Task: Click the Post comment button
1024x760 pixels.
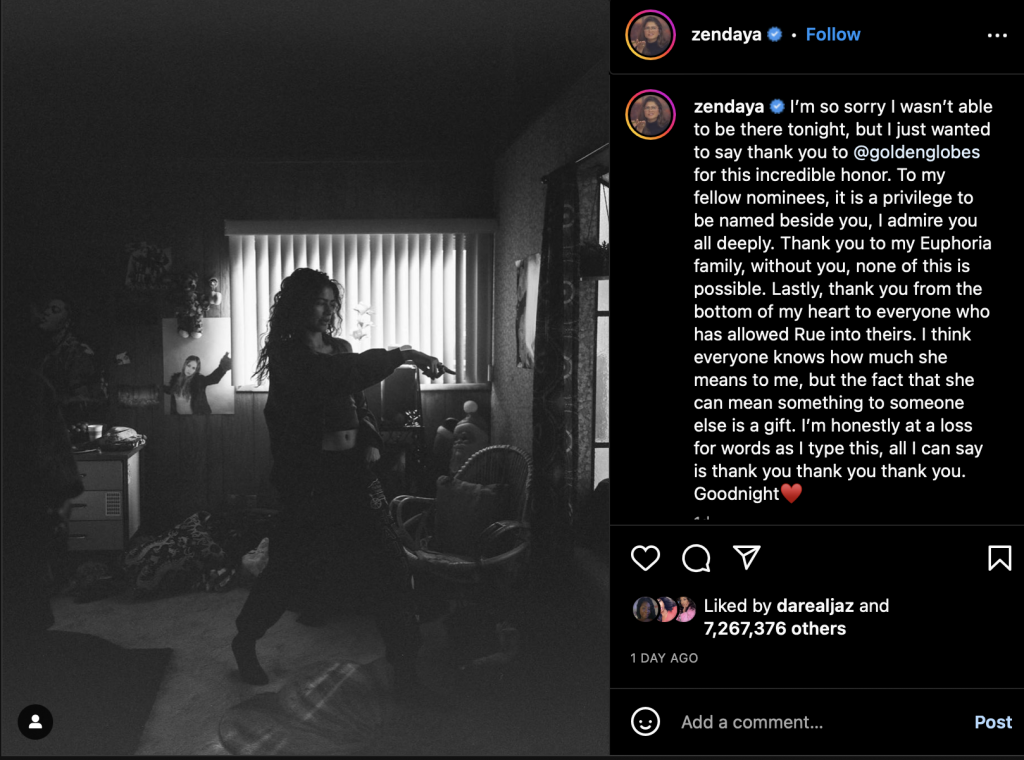Action: (x=993, y=722)
